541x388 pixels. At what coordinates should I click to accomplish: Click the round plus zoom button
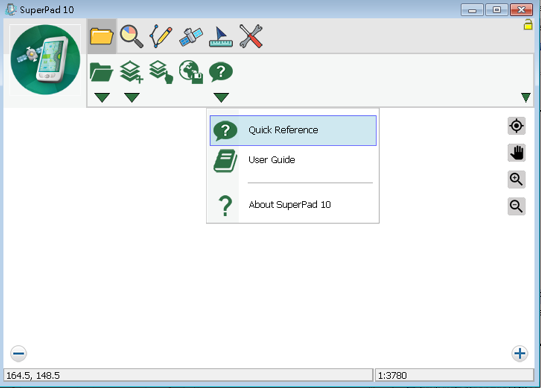520,354
